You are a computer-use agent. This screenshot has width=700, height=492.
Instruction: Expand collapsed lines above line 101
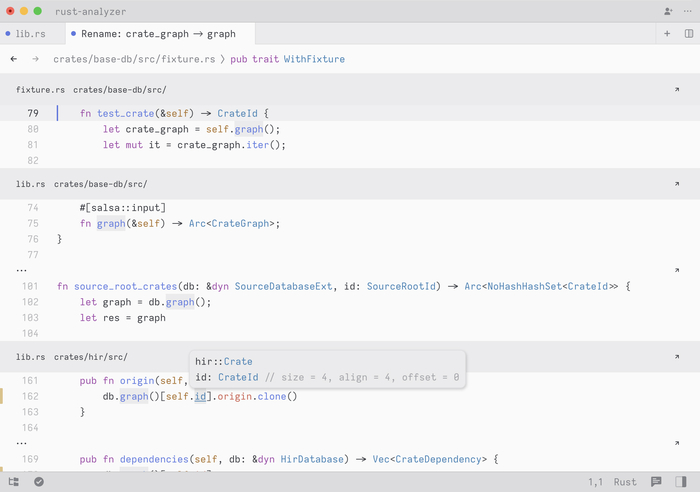21,270
